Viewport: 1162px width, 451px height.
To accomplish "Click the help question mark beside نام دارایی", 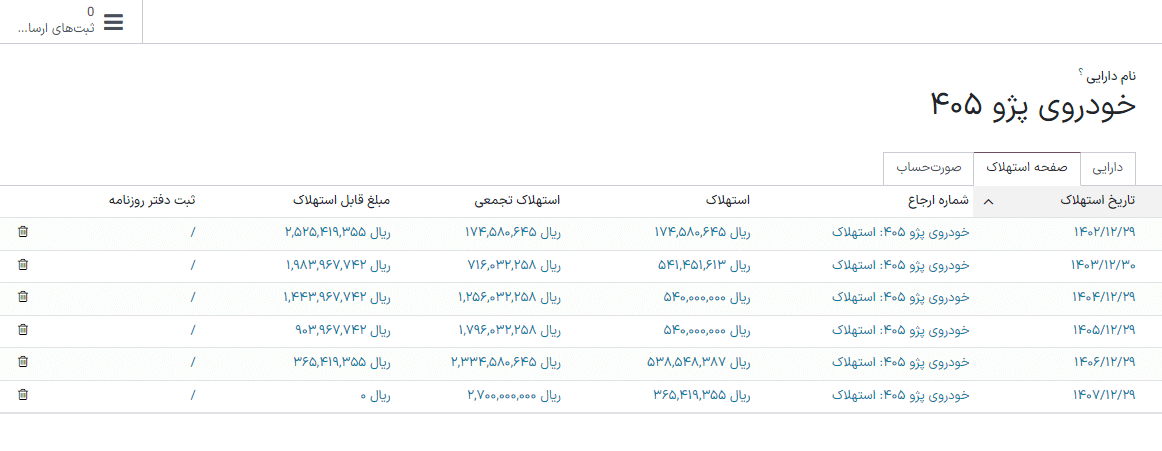I will point(1081,72).
